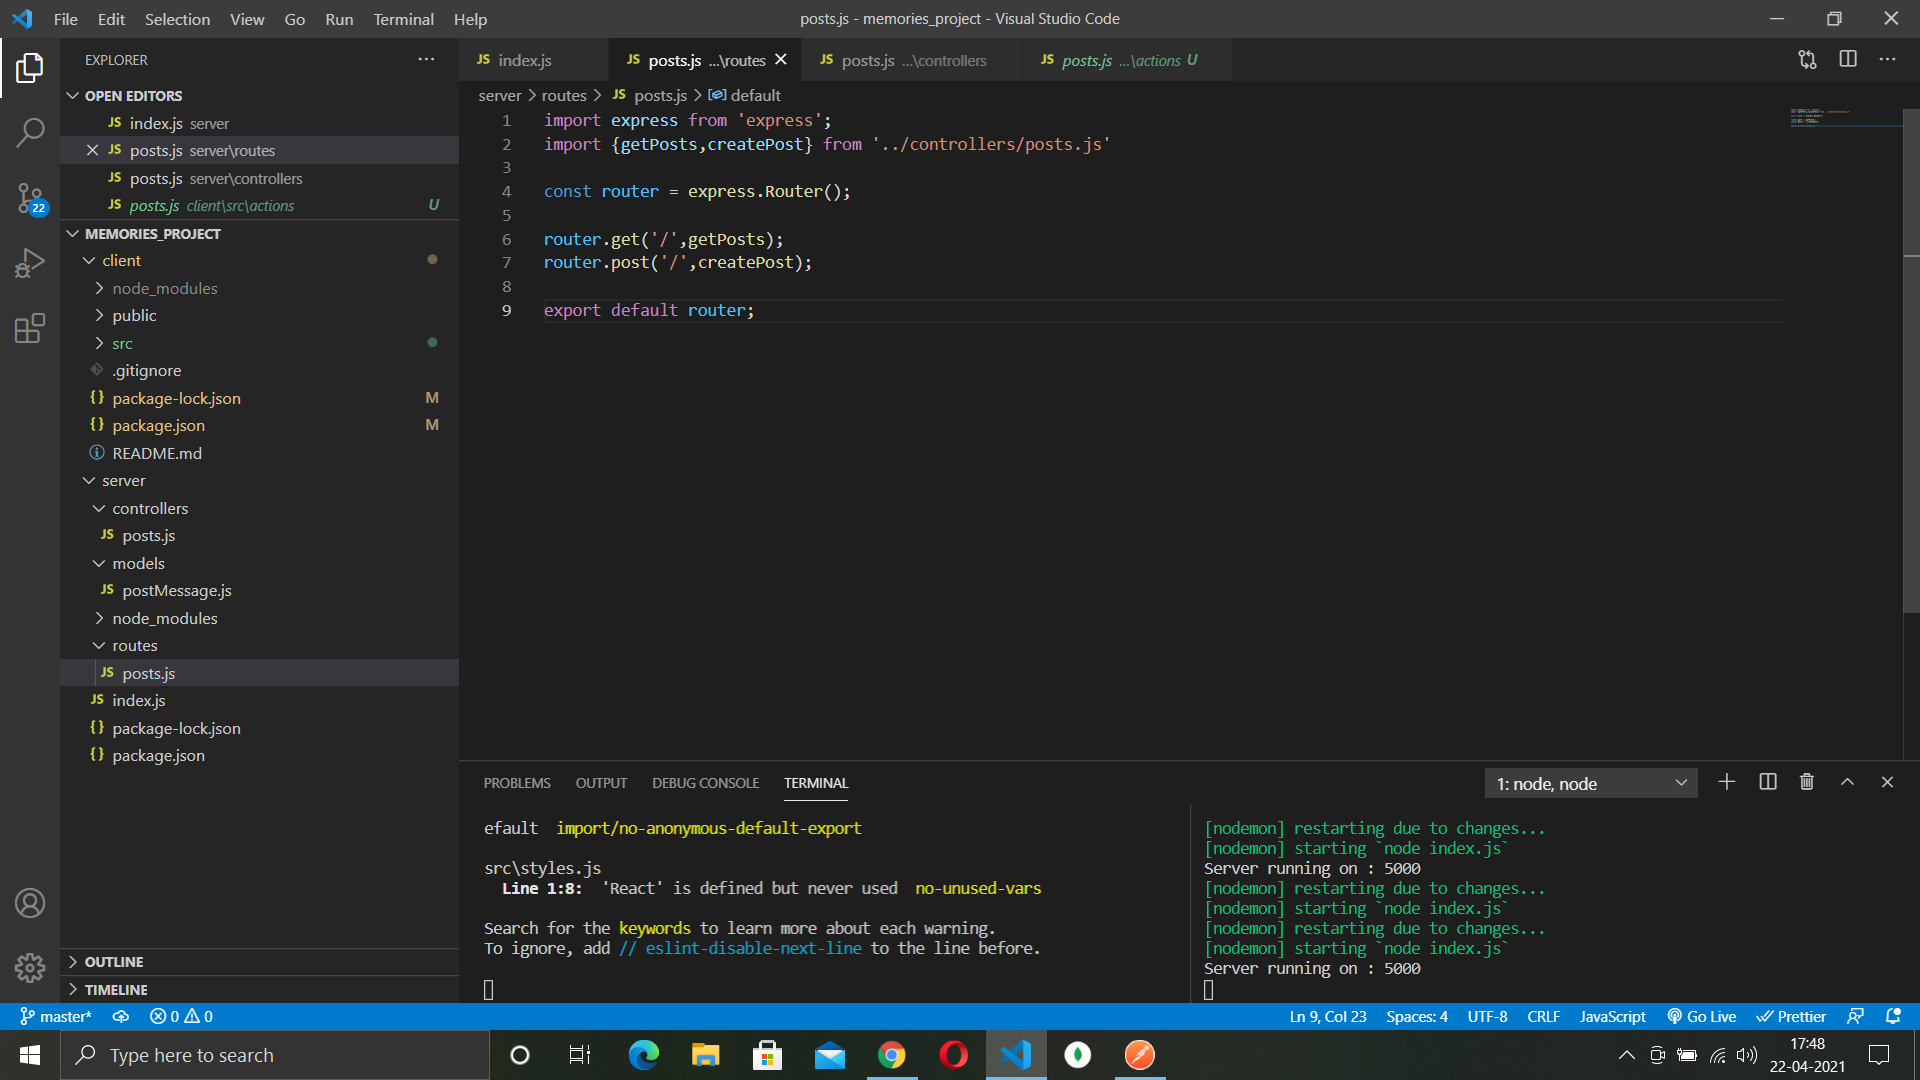The width and height of the screenshot is (1920, 1080).
Task: Click Explorer more actions ellipsis
Action: point(426,60)
